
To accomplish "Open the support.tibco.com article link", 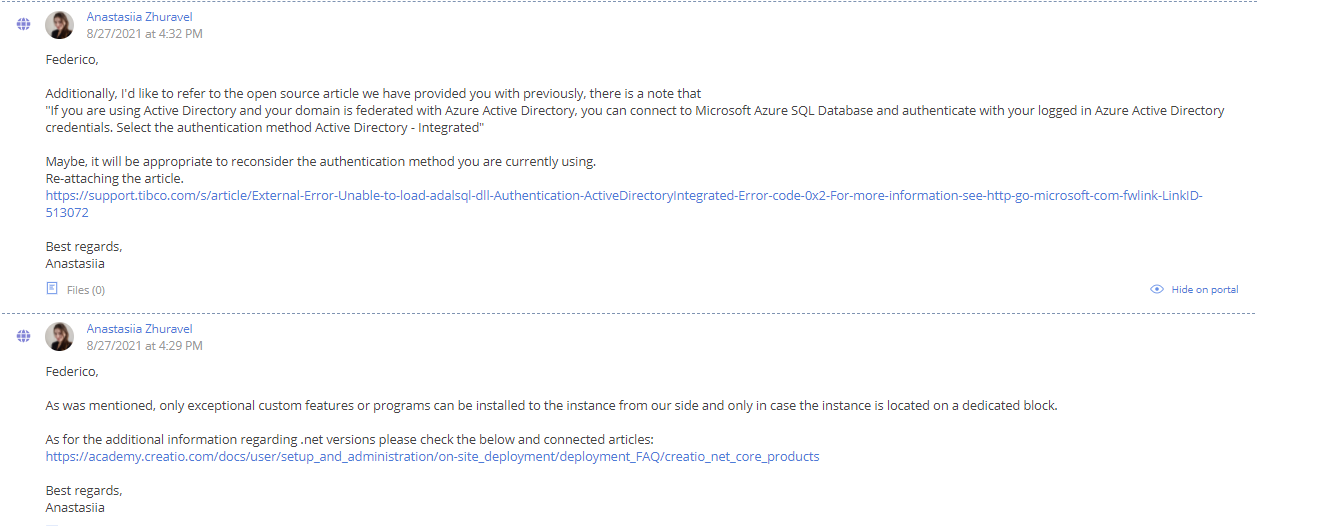I will pyautogui.click(x=624, y=204).
